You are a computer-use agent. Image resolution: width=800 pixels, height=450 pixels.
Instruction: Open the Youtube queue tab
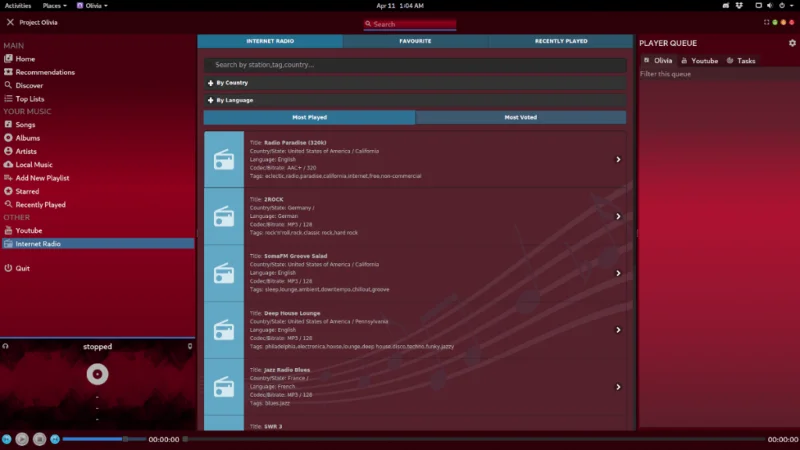pos(699,60)
